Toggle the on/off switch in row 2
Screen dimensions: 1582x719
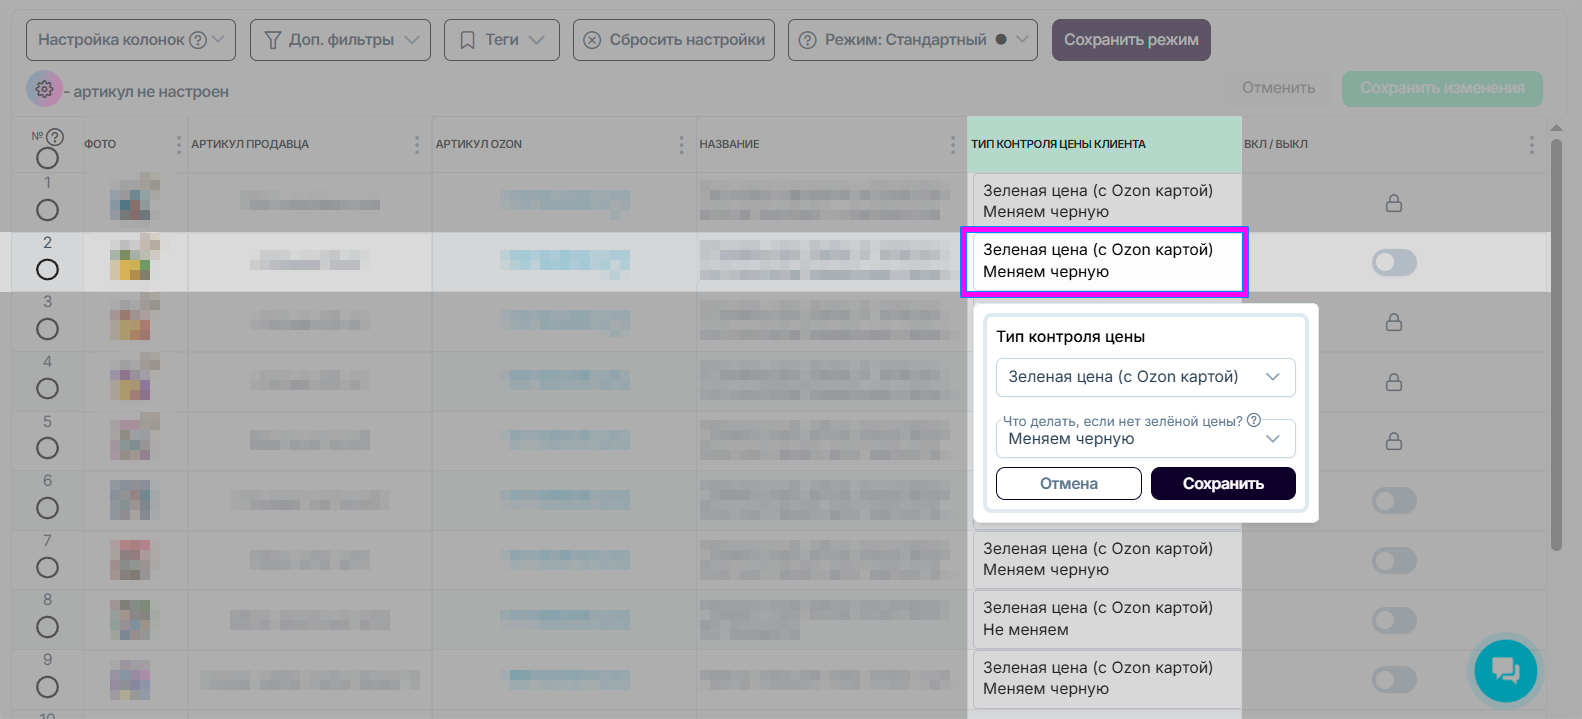(x=1394, y=263)
